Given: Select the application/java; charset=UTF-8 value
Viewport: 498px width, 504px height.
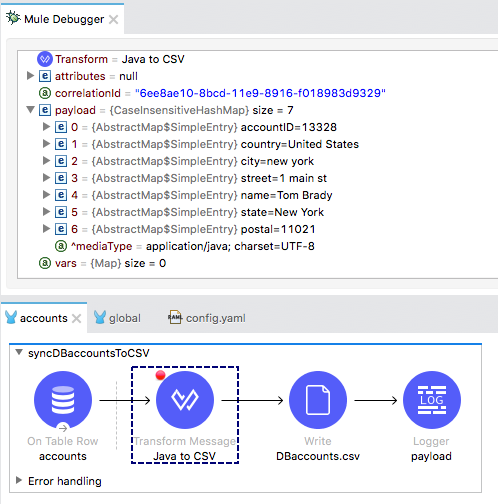Looking at the screenshot, I should click(x=230, y=246).
